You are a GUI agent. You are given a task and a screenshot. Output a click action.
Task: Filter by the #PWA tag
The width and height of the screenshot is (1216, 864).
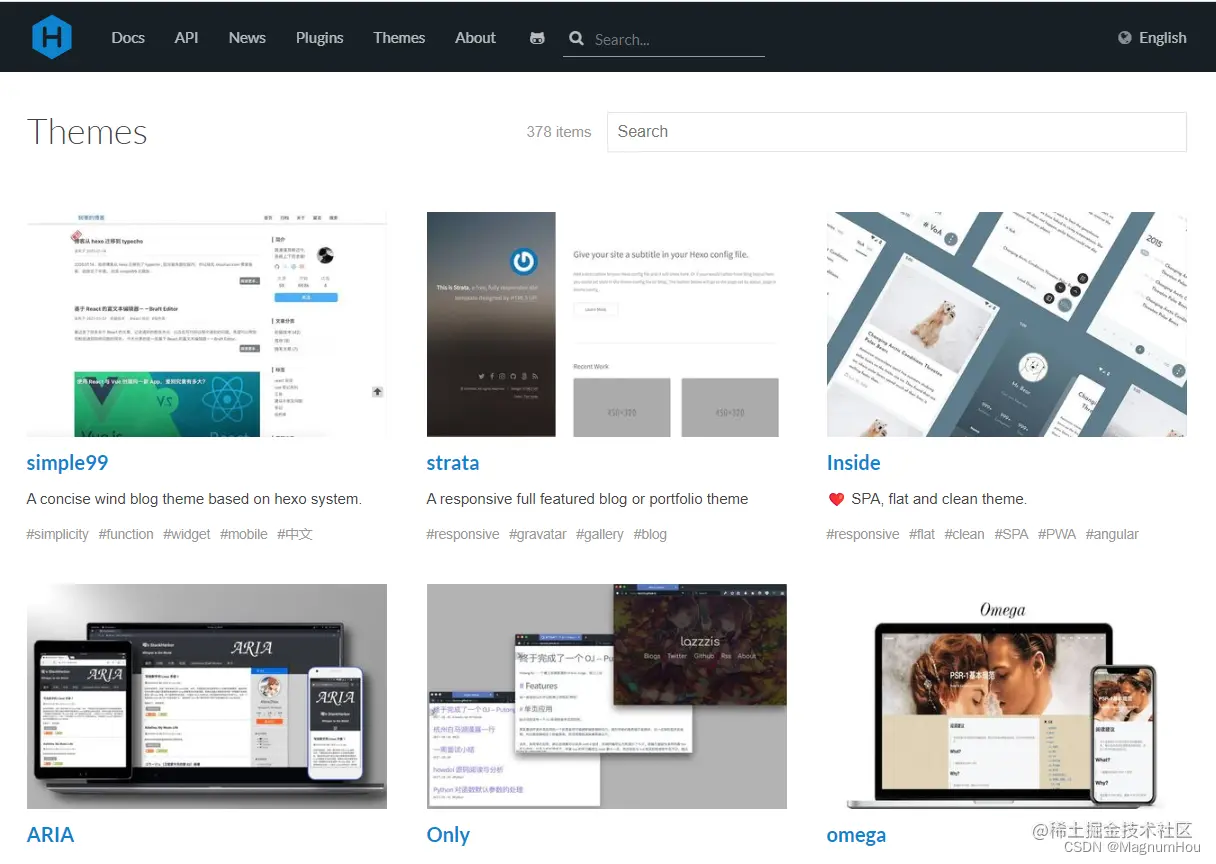click(x=1057, y=534)
